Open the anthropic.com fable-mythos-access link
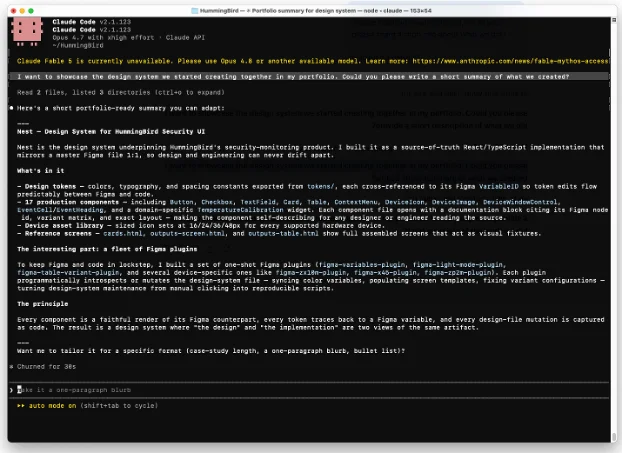622x453 pixels. tap(510, 61)
